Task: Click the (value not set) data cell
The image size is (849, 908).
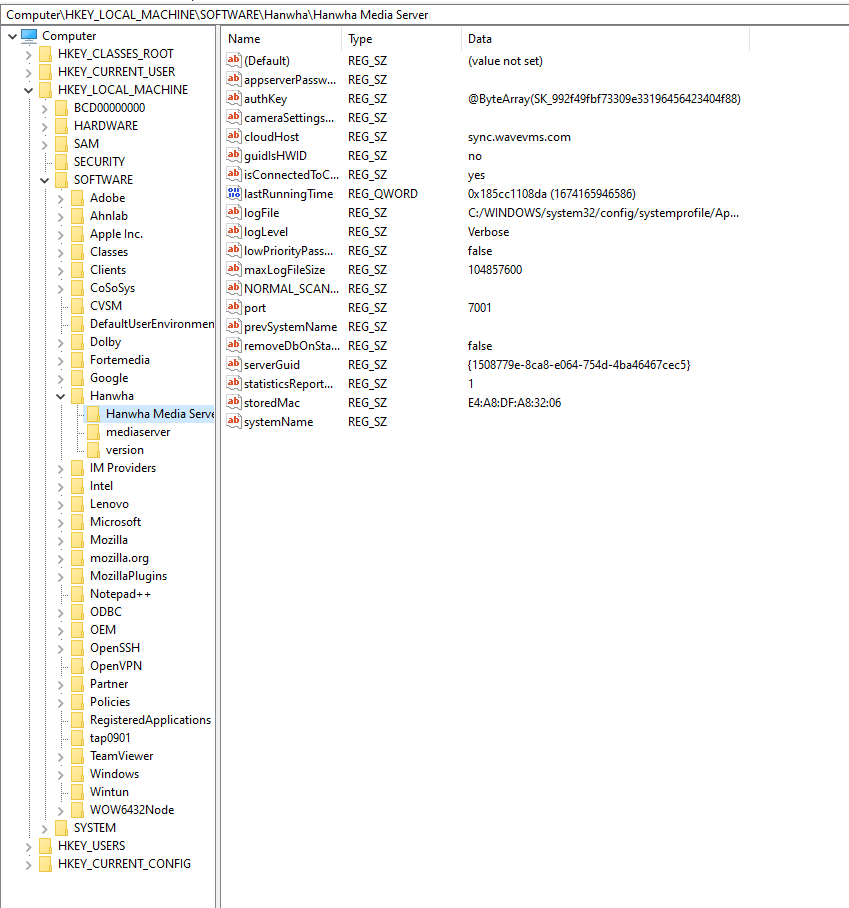Action: pyautogui.click(x=505, y=60)
